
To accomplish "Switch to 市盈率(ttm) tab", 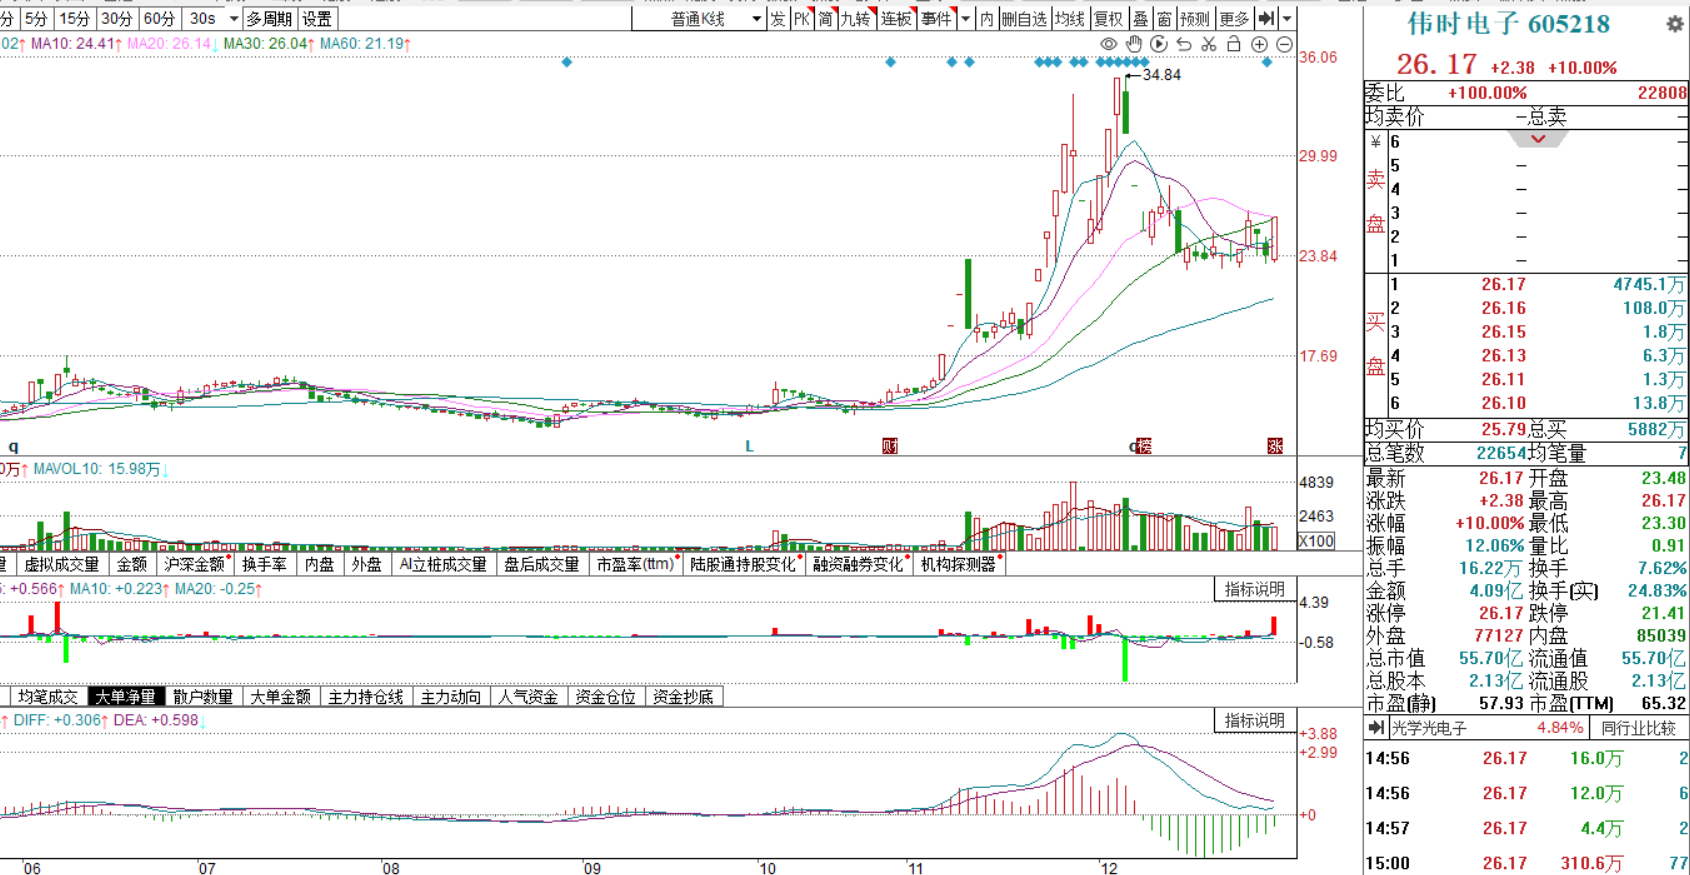I will pyautogui.click(x=636, y=564).
